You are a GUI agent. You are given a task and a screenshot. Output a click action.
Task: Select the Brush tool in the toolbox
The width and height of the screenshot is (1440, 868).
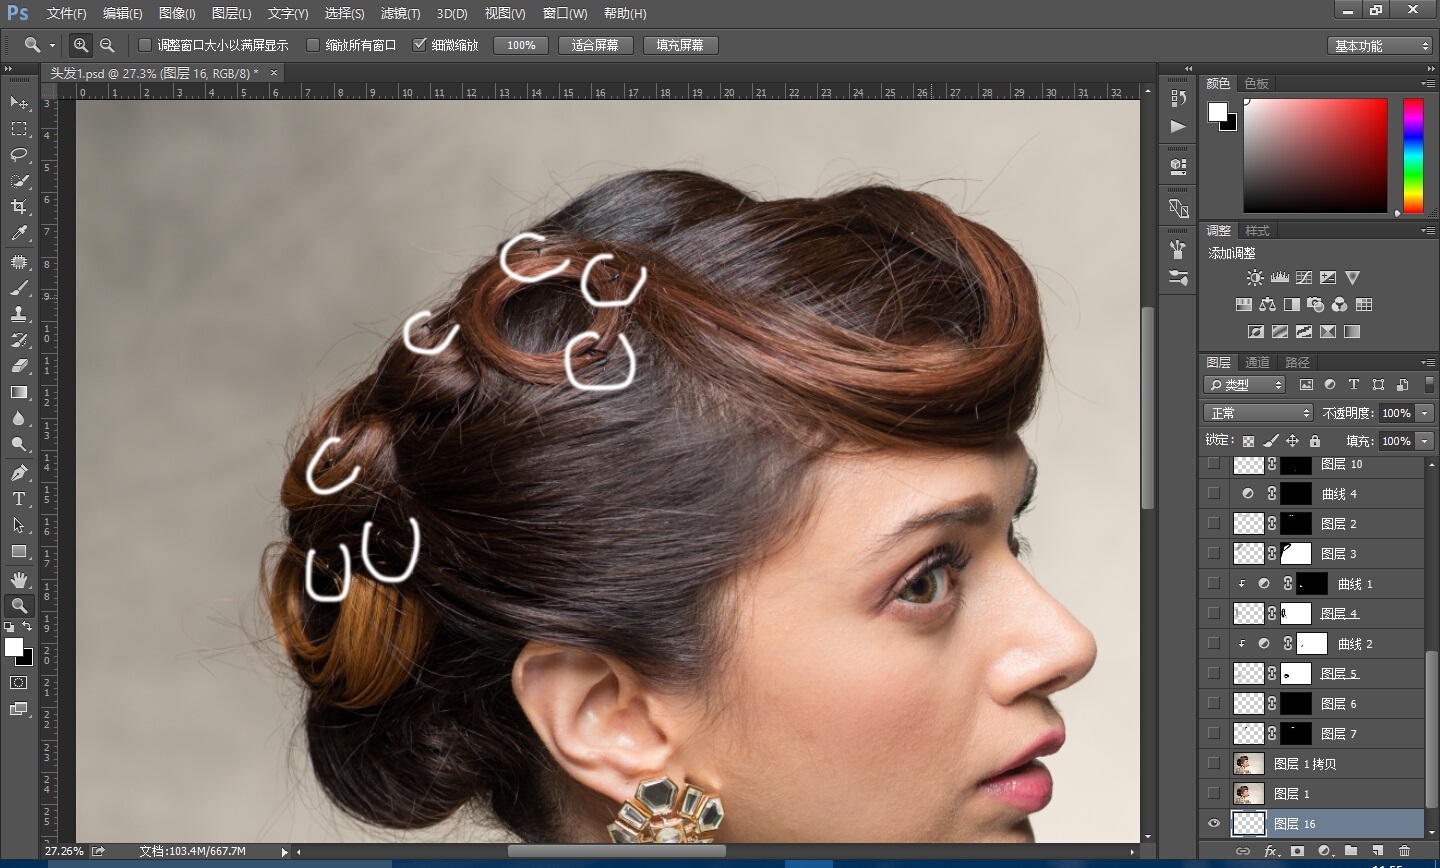tap(19, 288)
